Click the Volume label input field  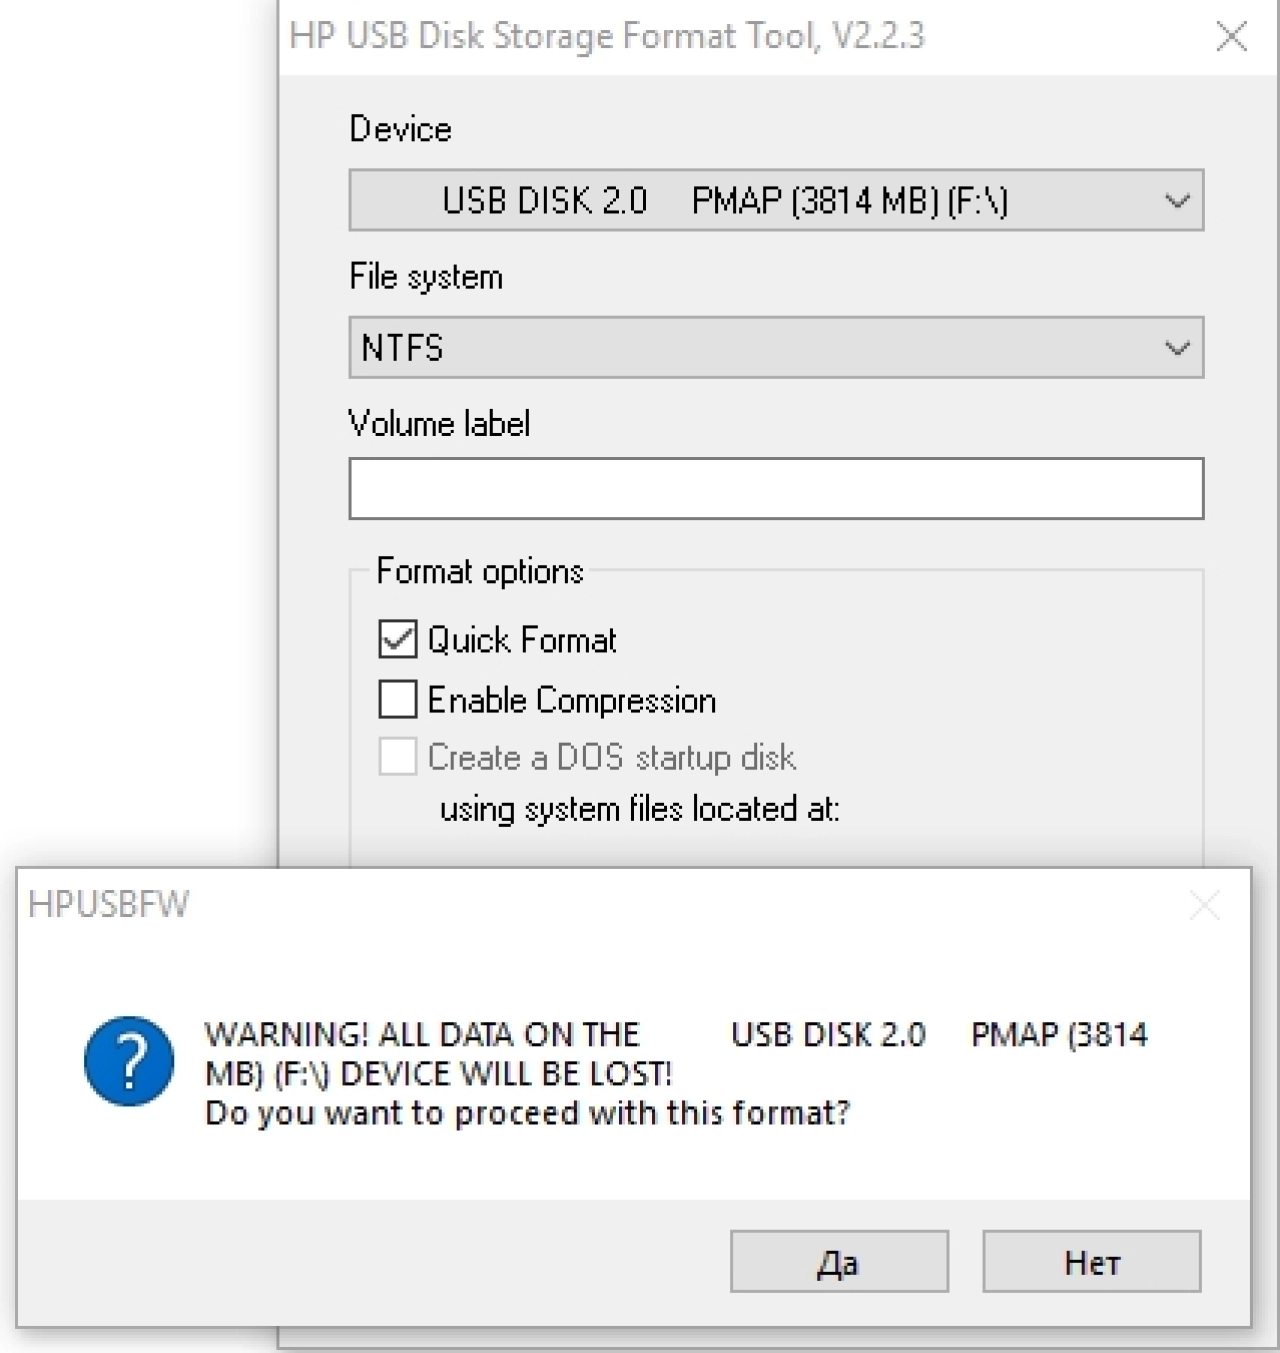(x=776, y=488)
